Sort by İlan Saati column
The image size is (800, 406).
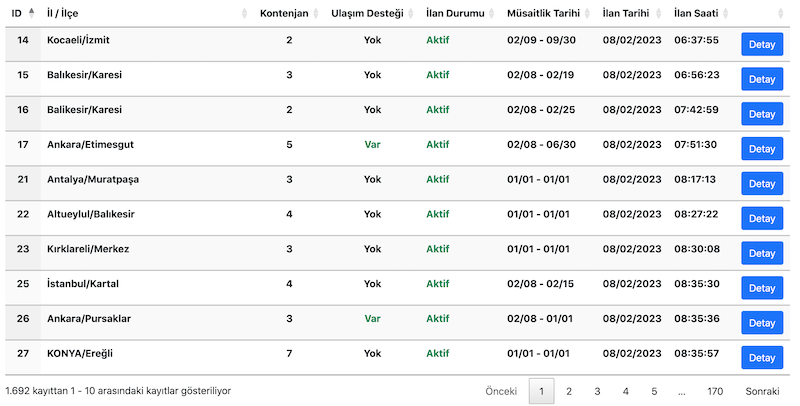(x=695, y=13)
